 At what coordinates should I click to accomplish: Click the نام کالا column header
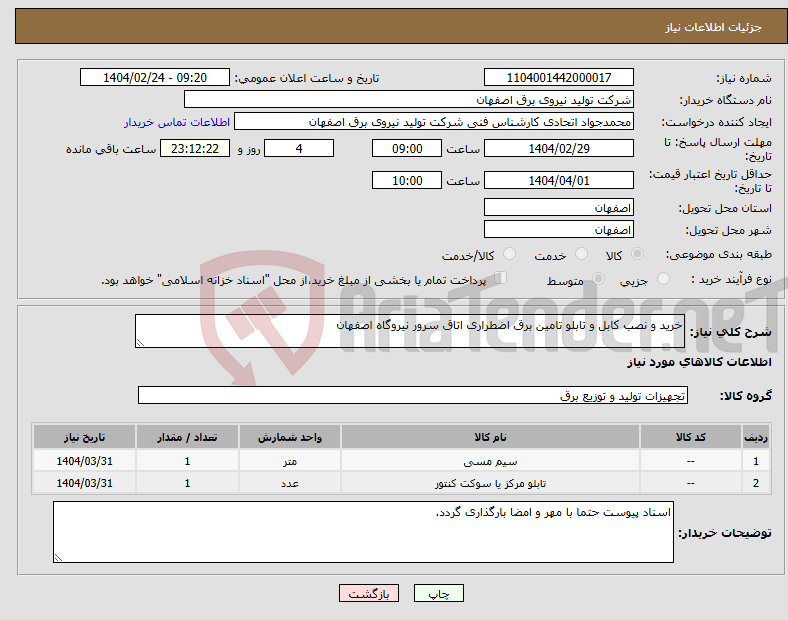tap(490, 437)
